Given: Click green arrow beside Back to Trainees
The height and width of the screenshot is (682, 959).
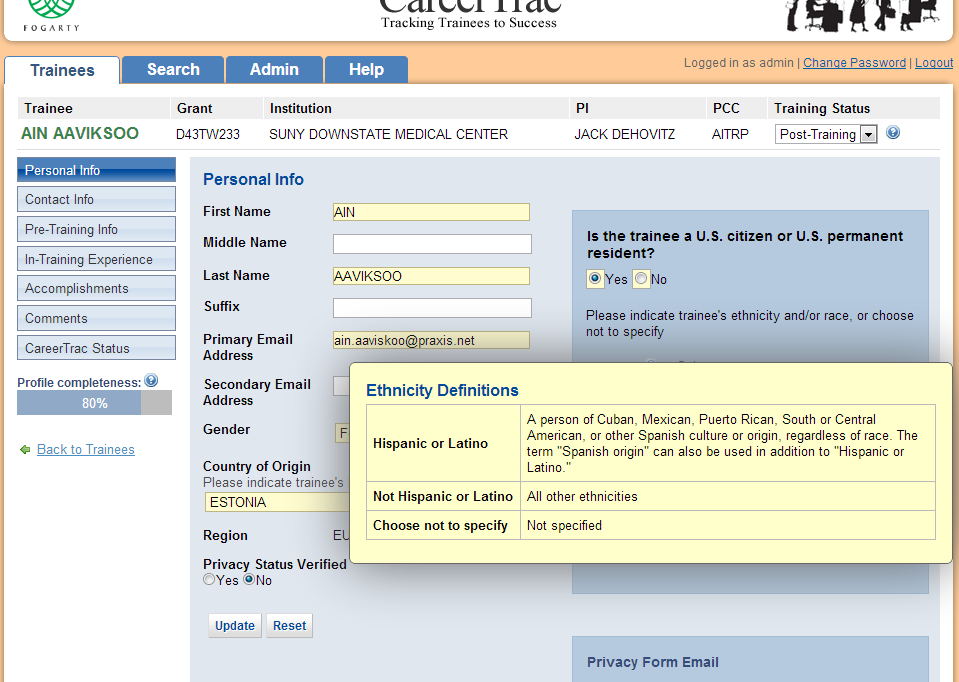Looking at the screenshot, I should (x=25, y=450).
